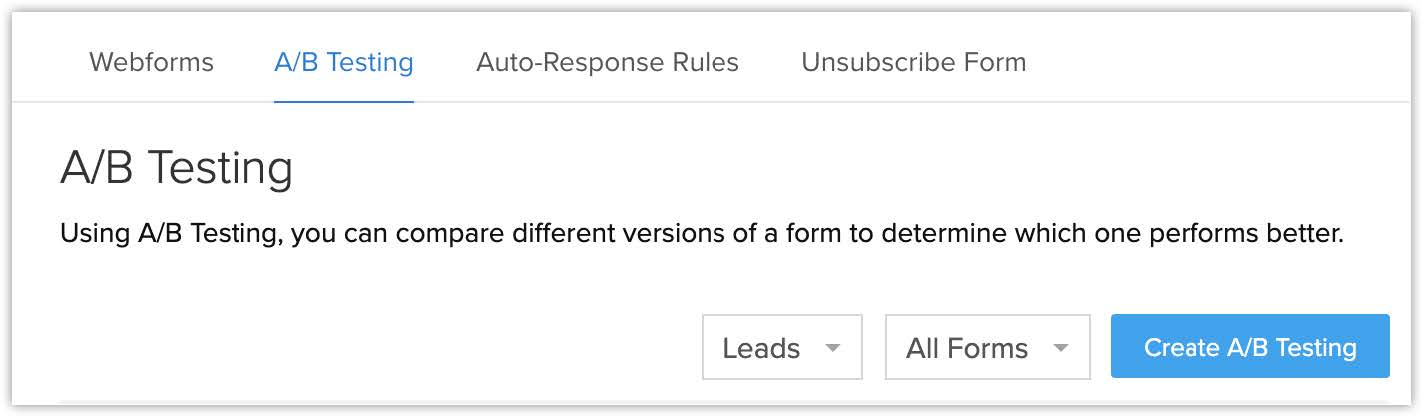
Task: Open the Auto-Response Rules tab
Action: (x=607, y=62)
